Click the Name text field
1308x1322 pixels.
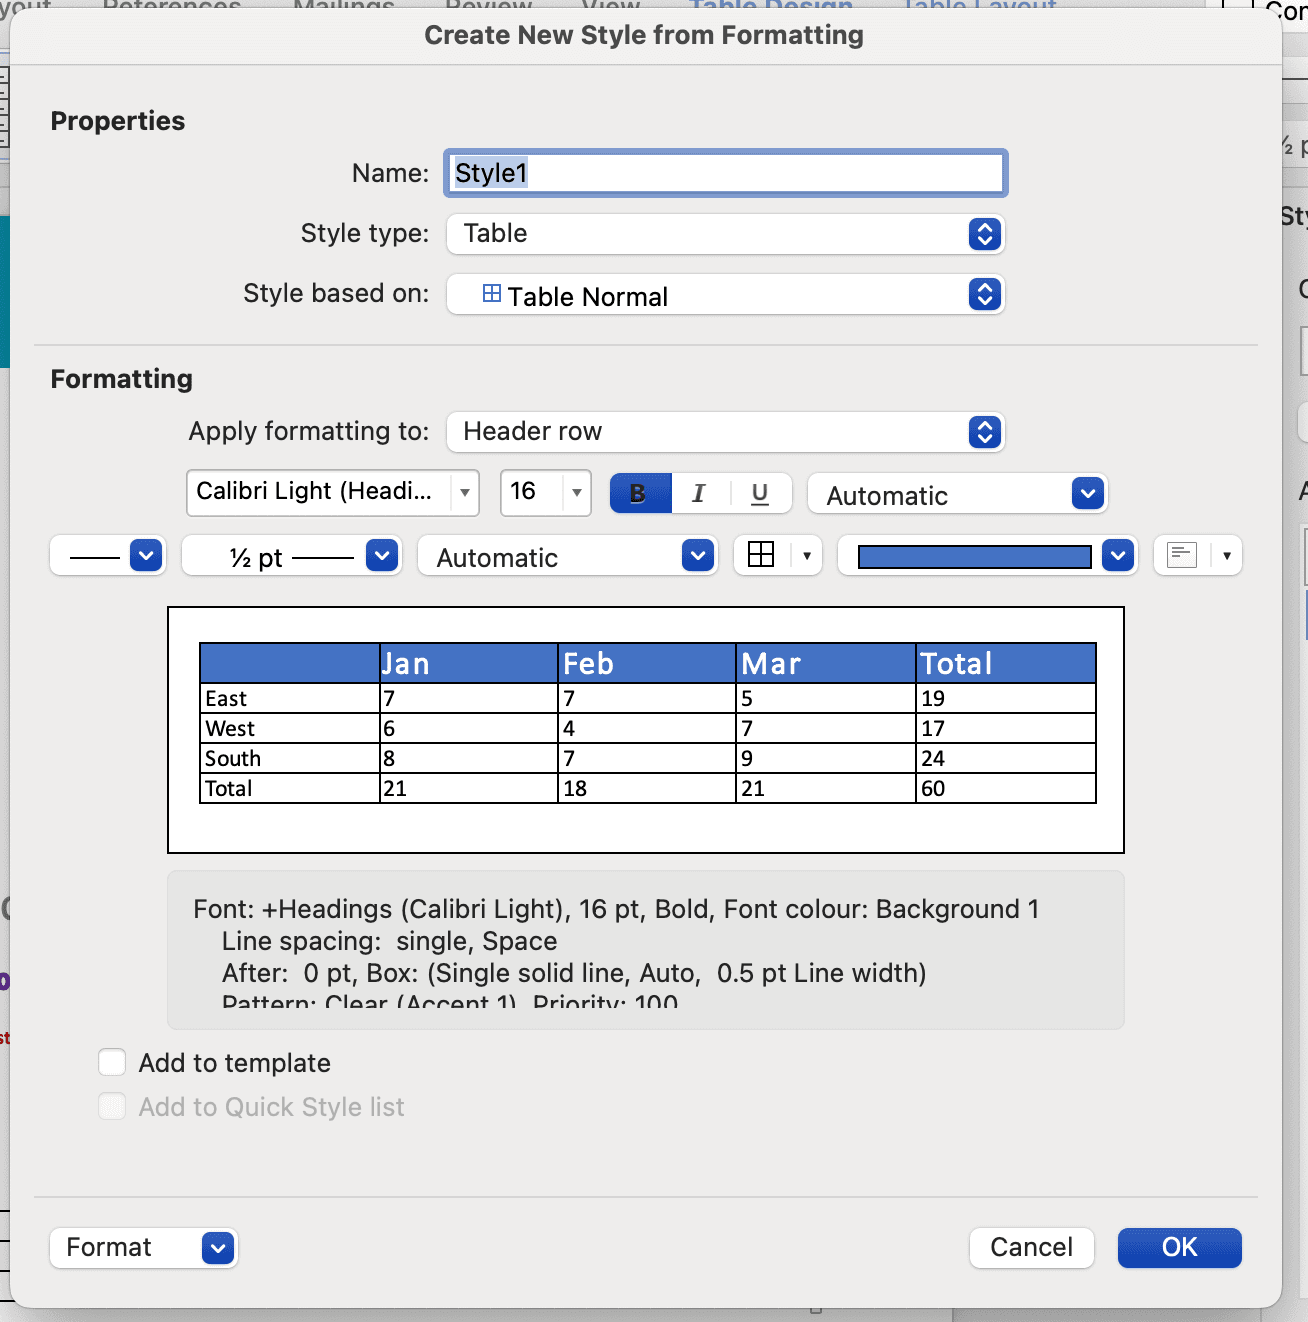coord(725,173)
